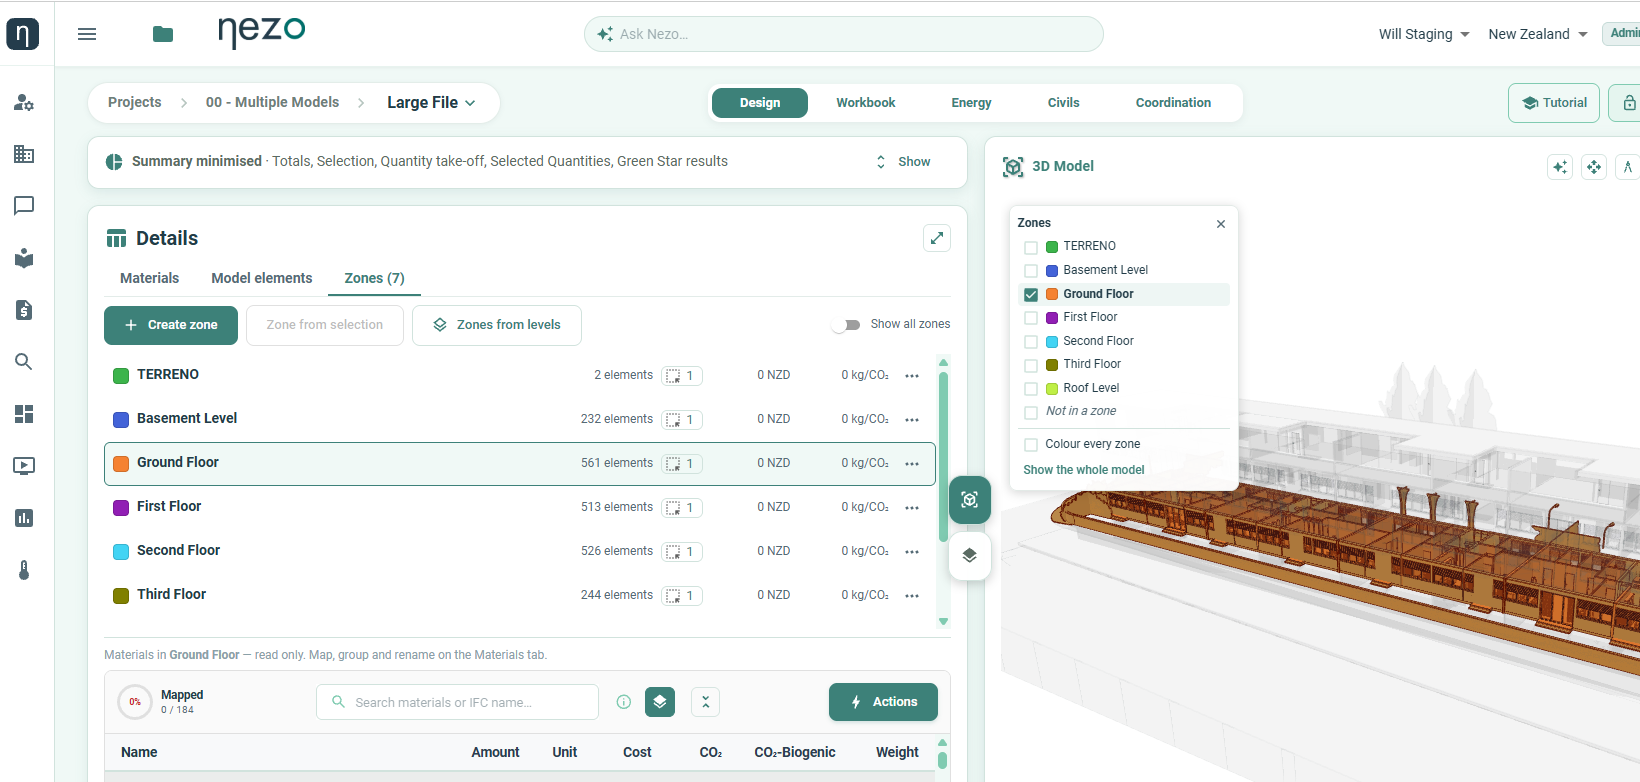
Task: Open the New Zealand region dropdown
Action: coord(1538,34)
